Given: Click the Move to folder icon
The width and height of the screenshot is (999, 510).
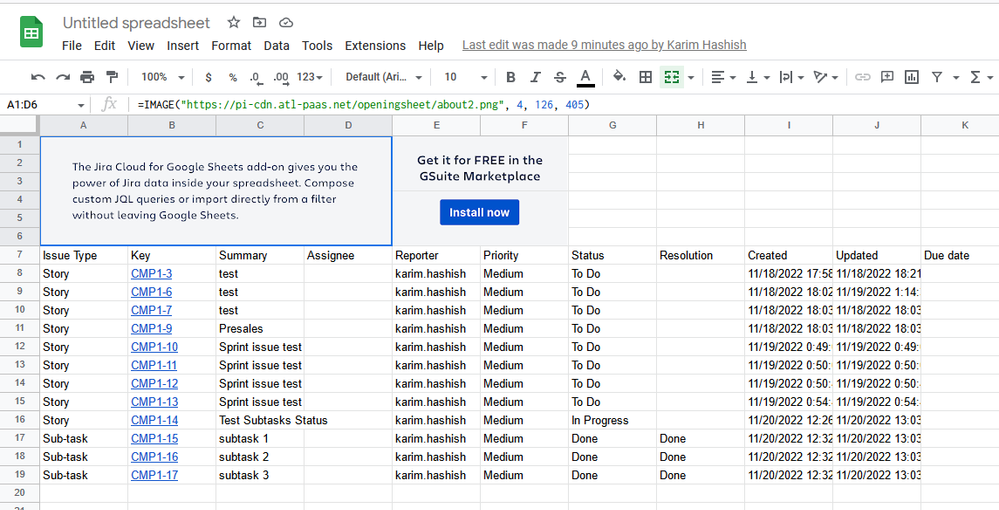Looking at the screenshot, I should [x=259, y=22].
